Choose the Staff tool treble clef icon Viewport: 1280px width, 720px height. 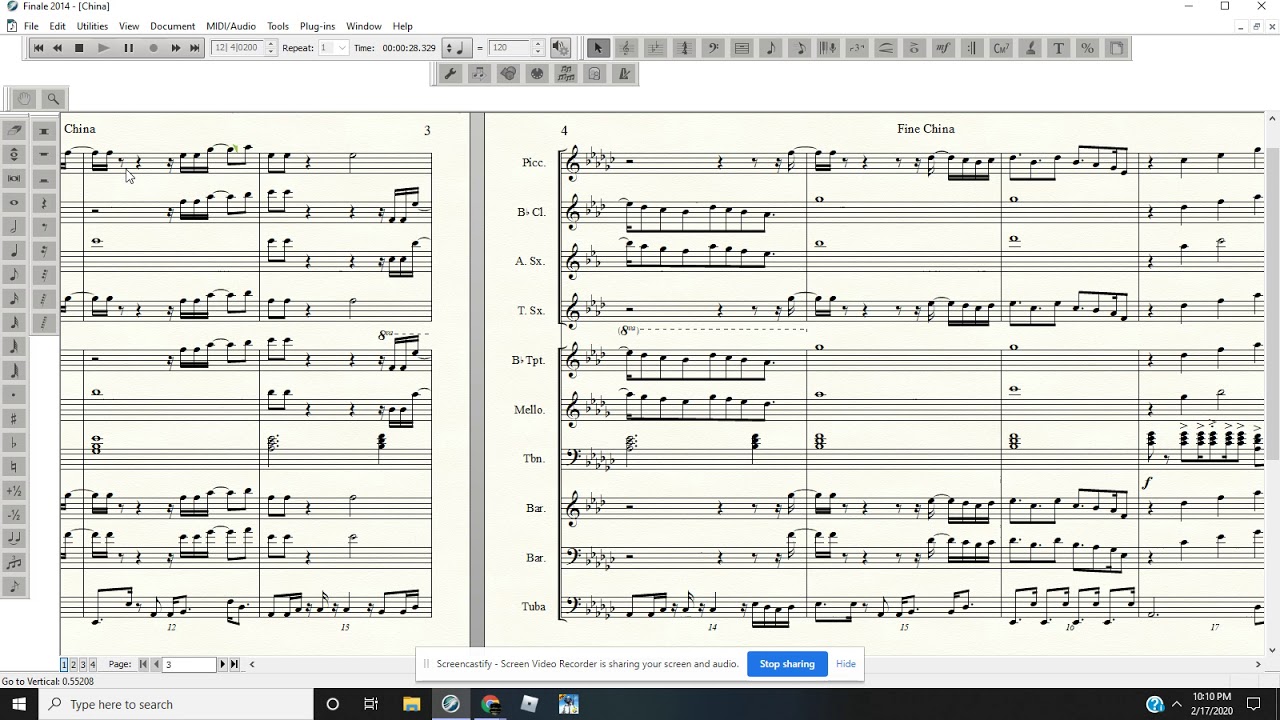coord(626,47)
